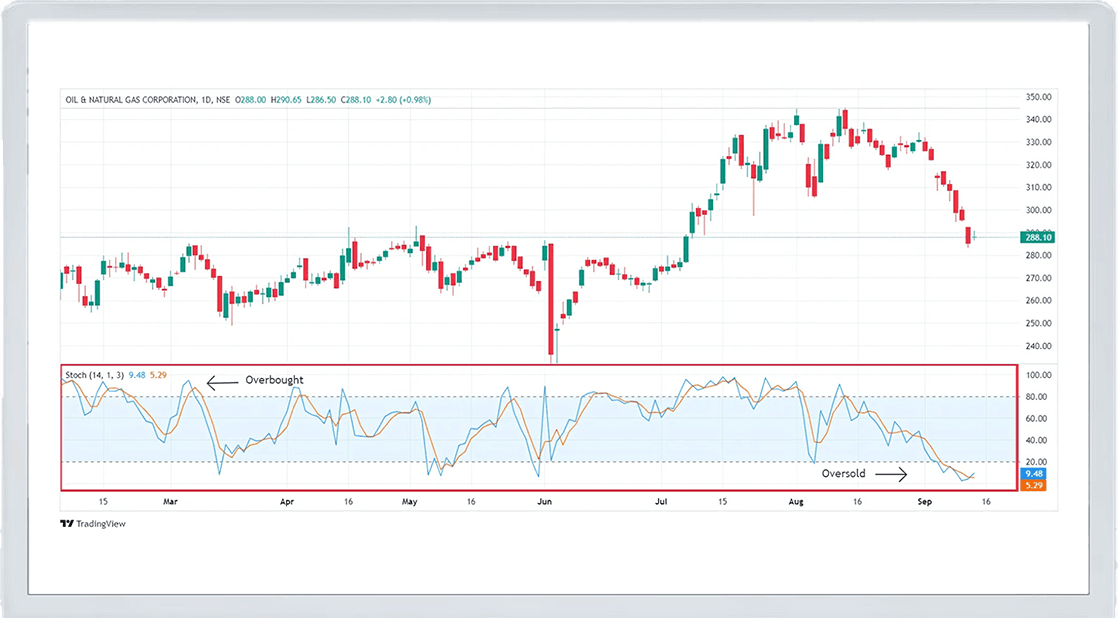Click the blue 9.48 Stoch axis tag
This screenshot has width=1118, height=618.
point(1030,474)
